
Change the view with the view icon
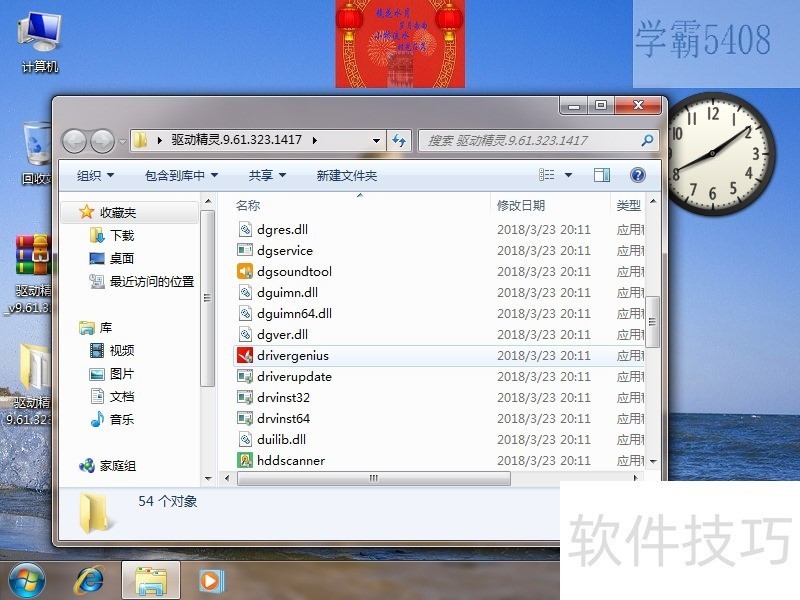click(546, 176)
